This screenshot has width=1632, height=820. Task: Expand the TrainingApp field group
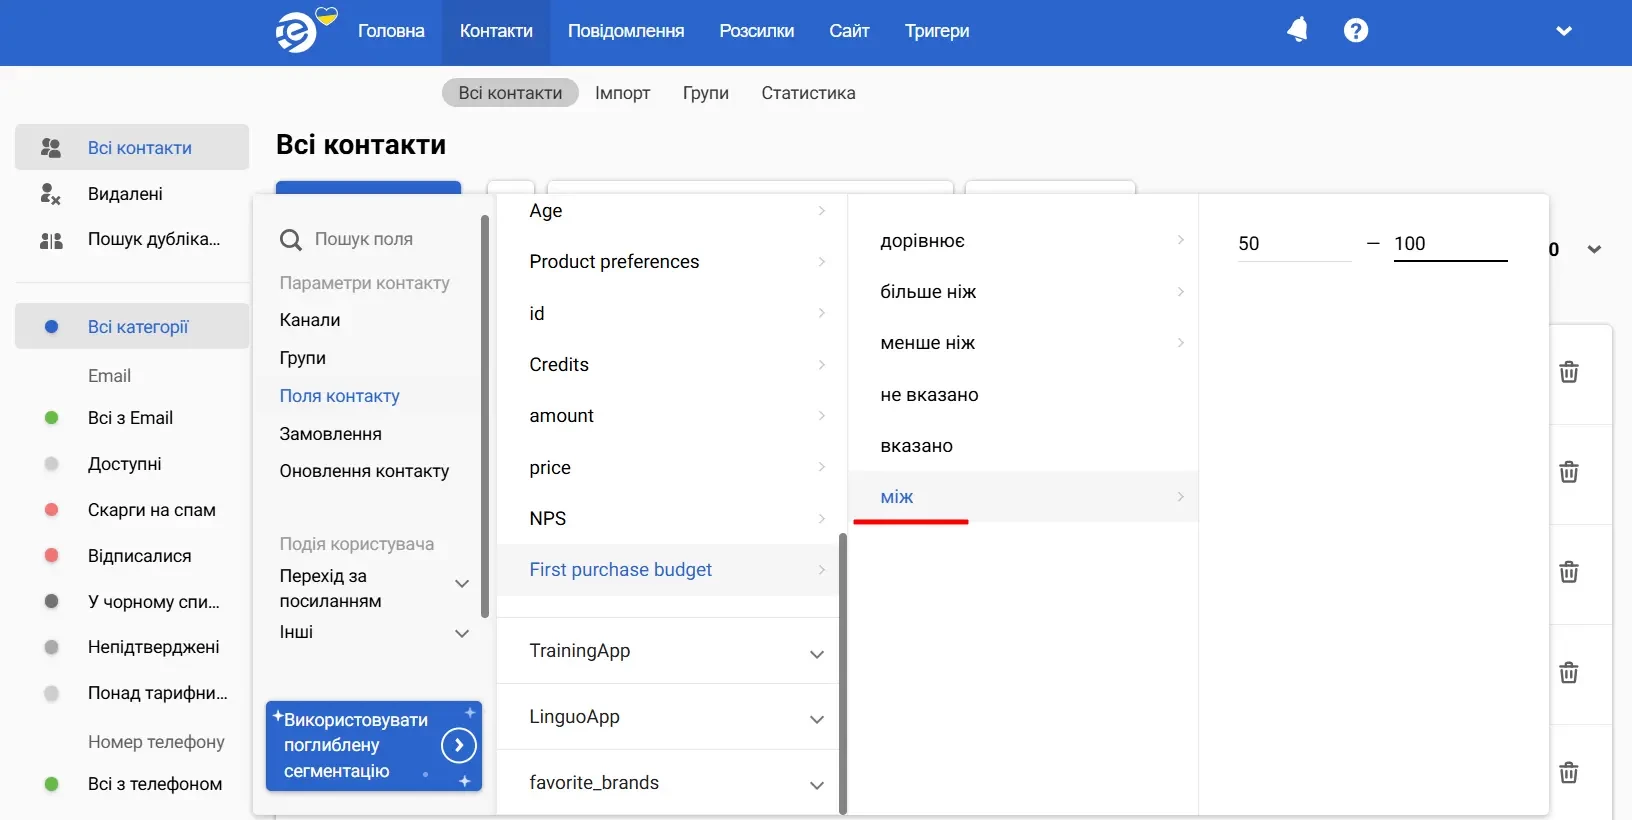pyautogui.click(x=667, y=651)
